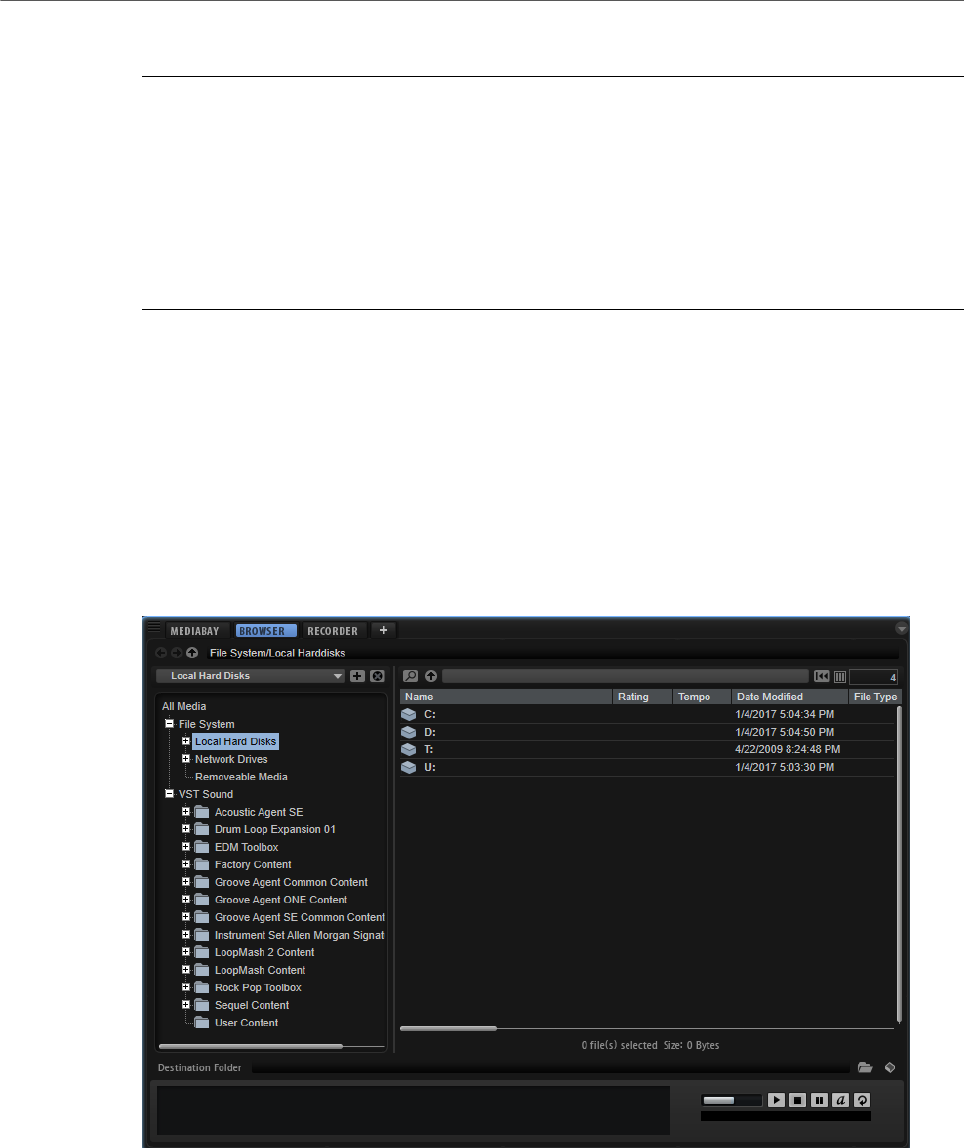The height and width of the screenshot is (1148, 964).
Task: Select the D: drive icon
Action: (408, 732)
